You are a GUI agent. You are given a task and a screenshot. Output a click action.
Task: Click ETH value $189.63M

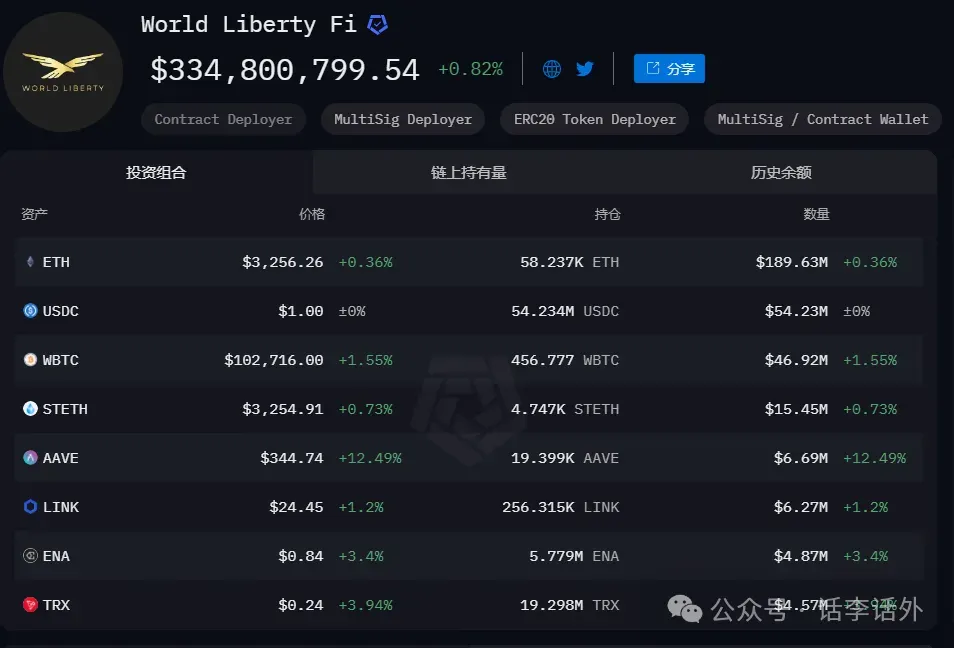tap(792, 262)
